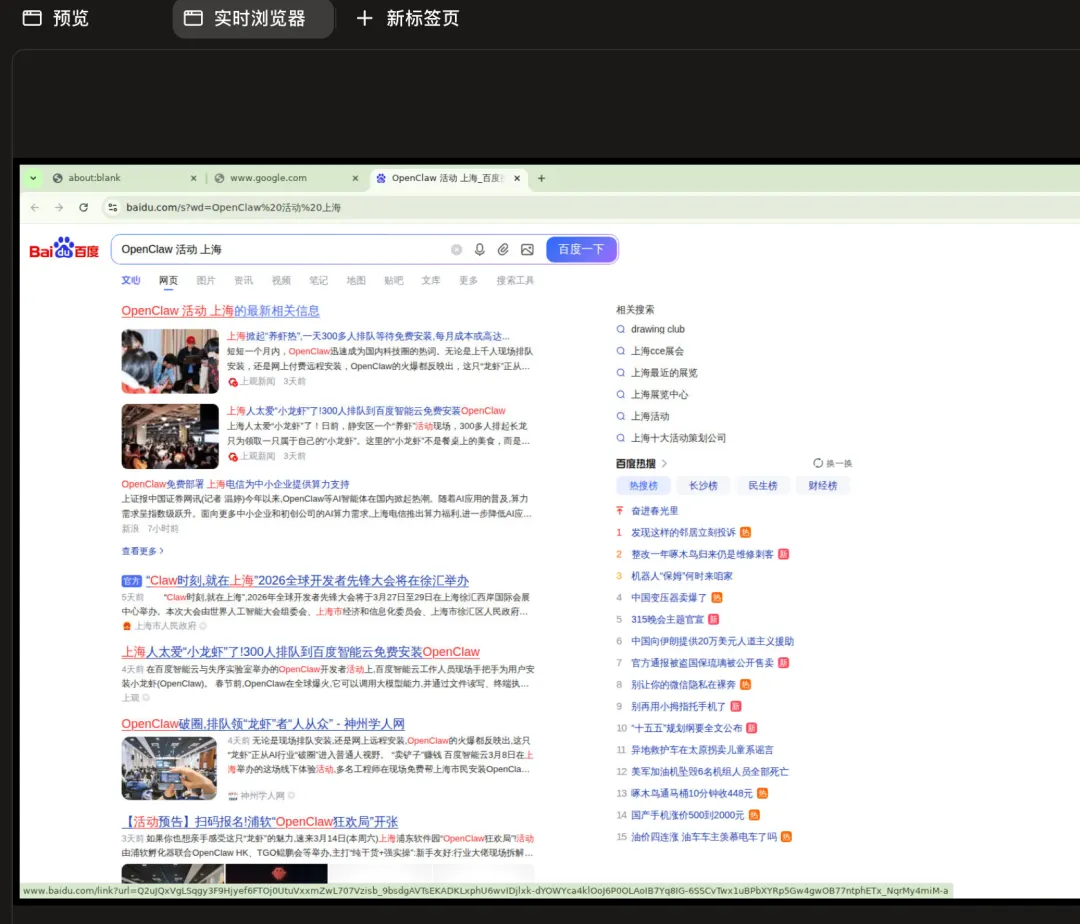Clear the search box with the X icon
Screen dimensions: 1080x924
(456, 249)
